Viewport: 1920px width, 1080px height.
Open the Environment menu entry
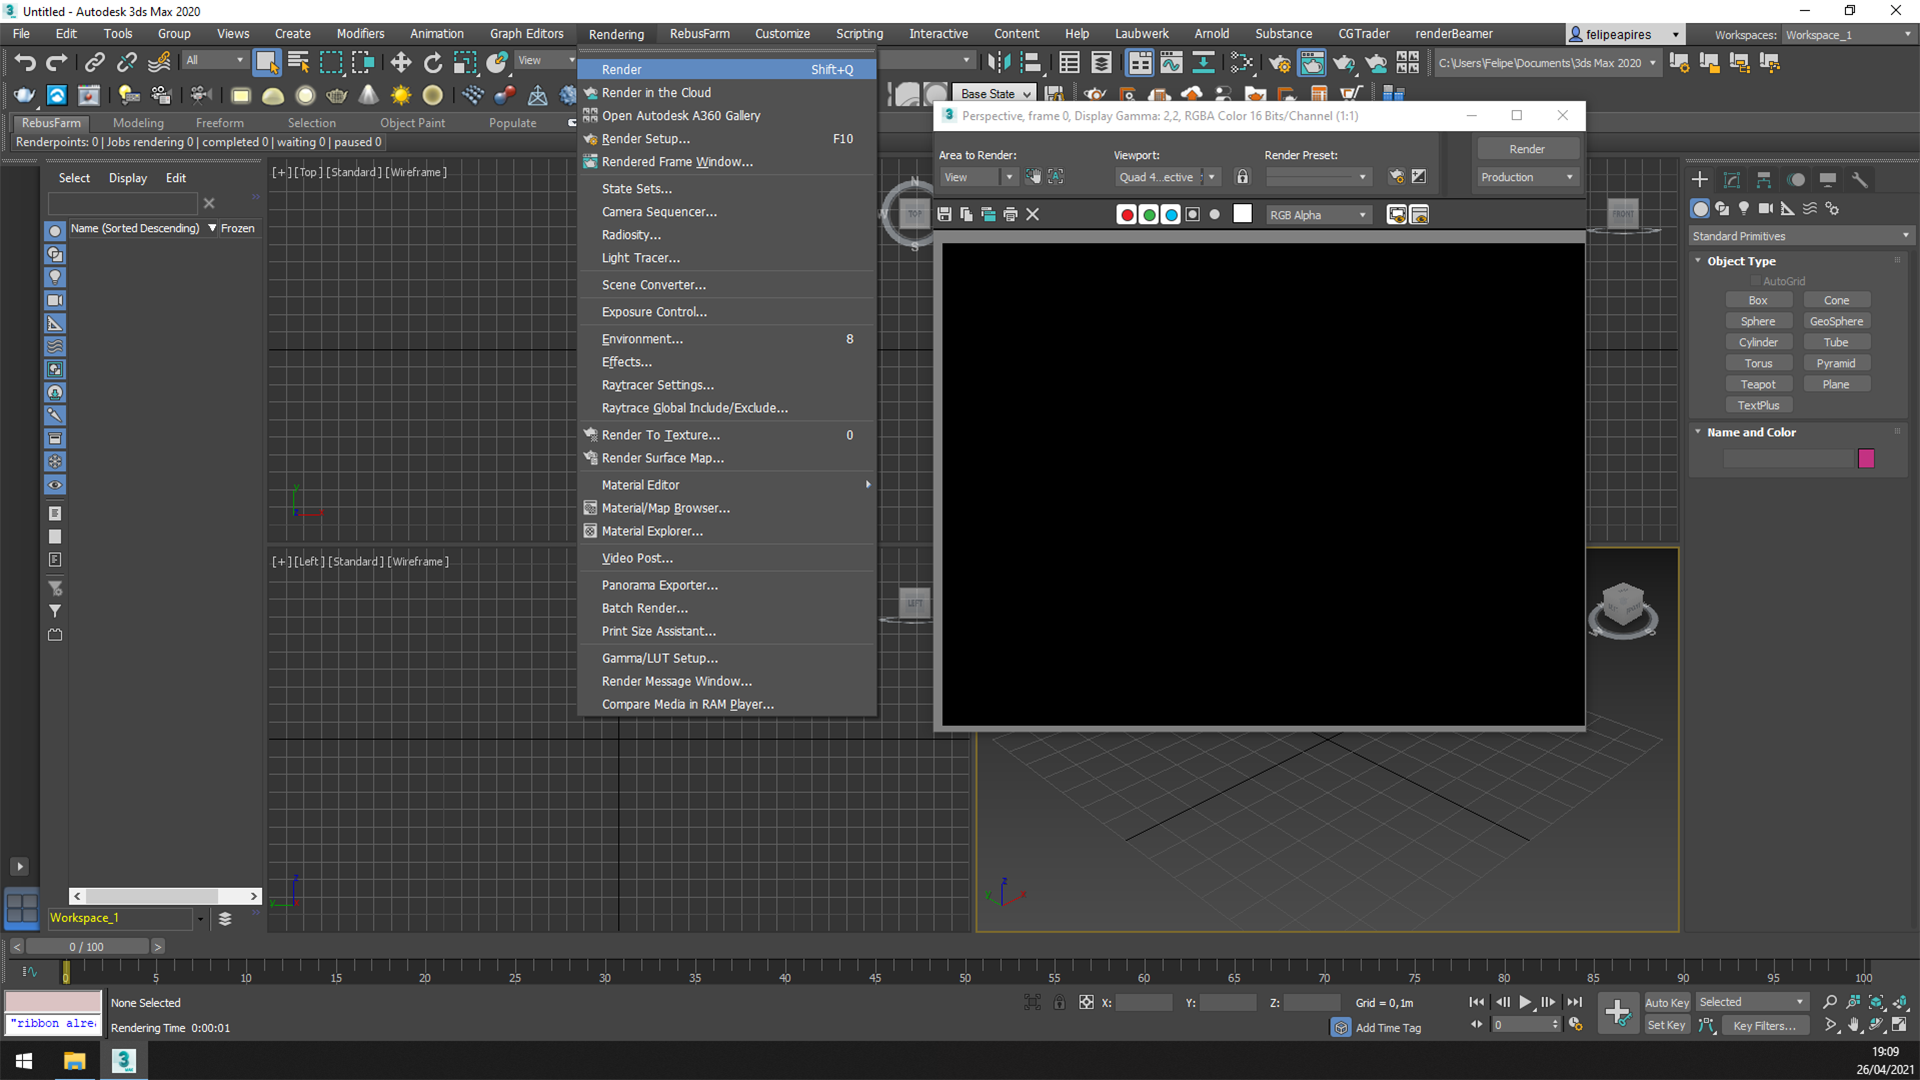click(642, 339)
